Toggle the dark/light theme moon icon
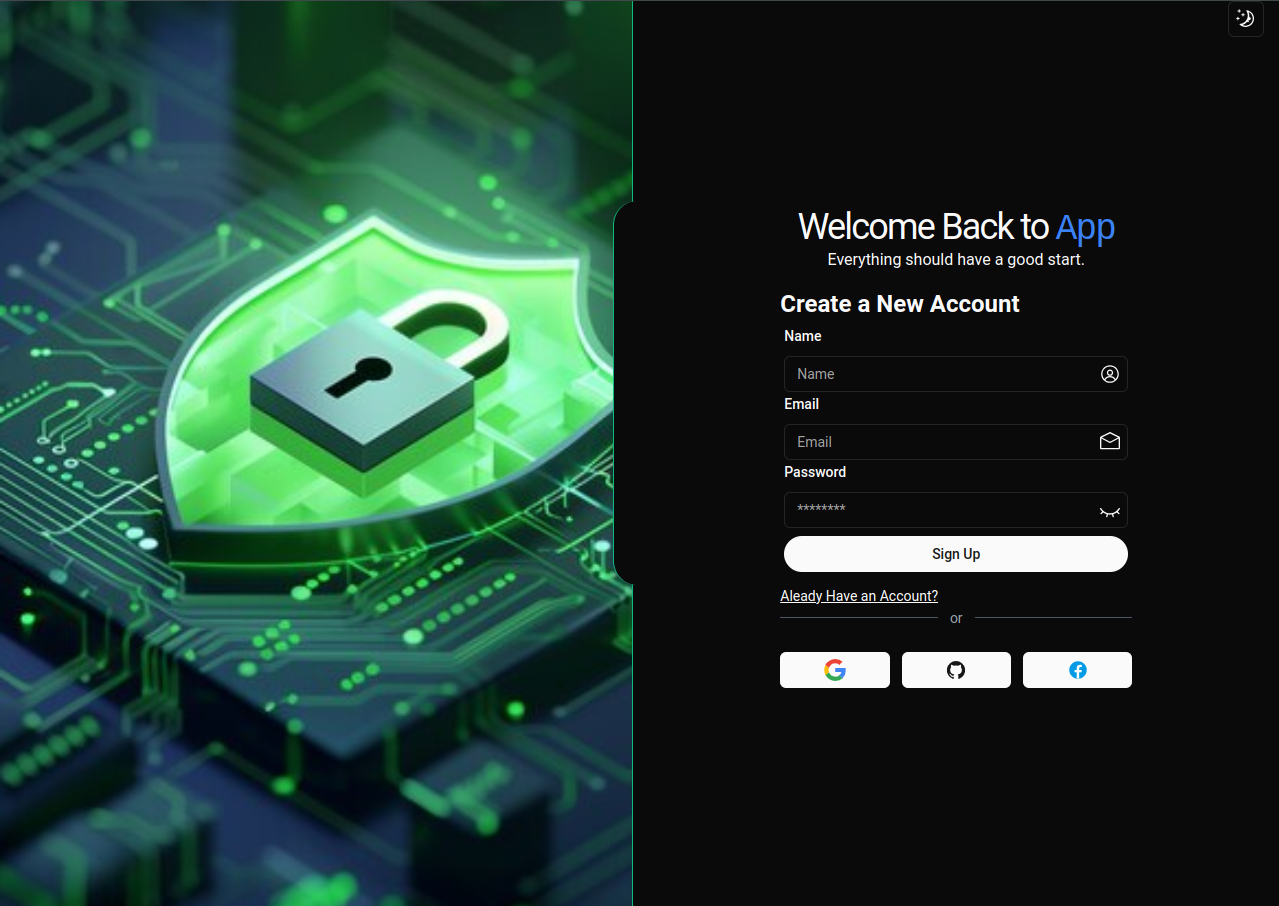 (1245, 18)
